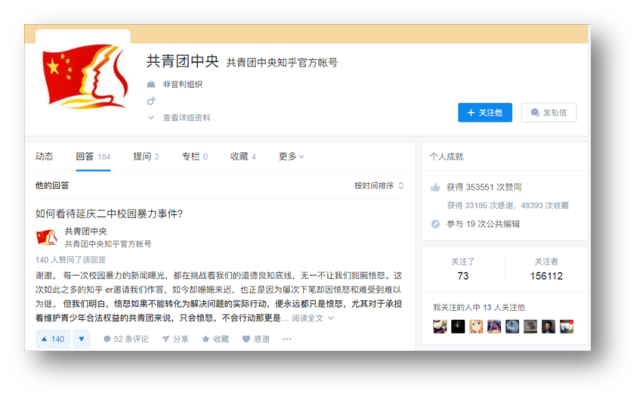The image size is (640, 400).
Task: Click the male gender symbol icon
Action: [x=151, y=101]
